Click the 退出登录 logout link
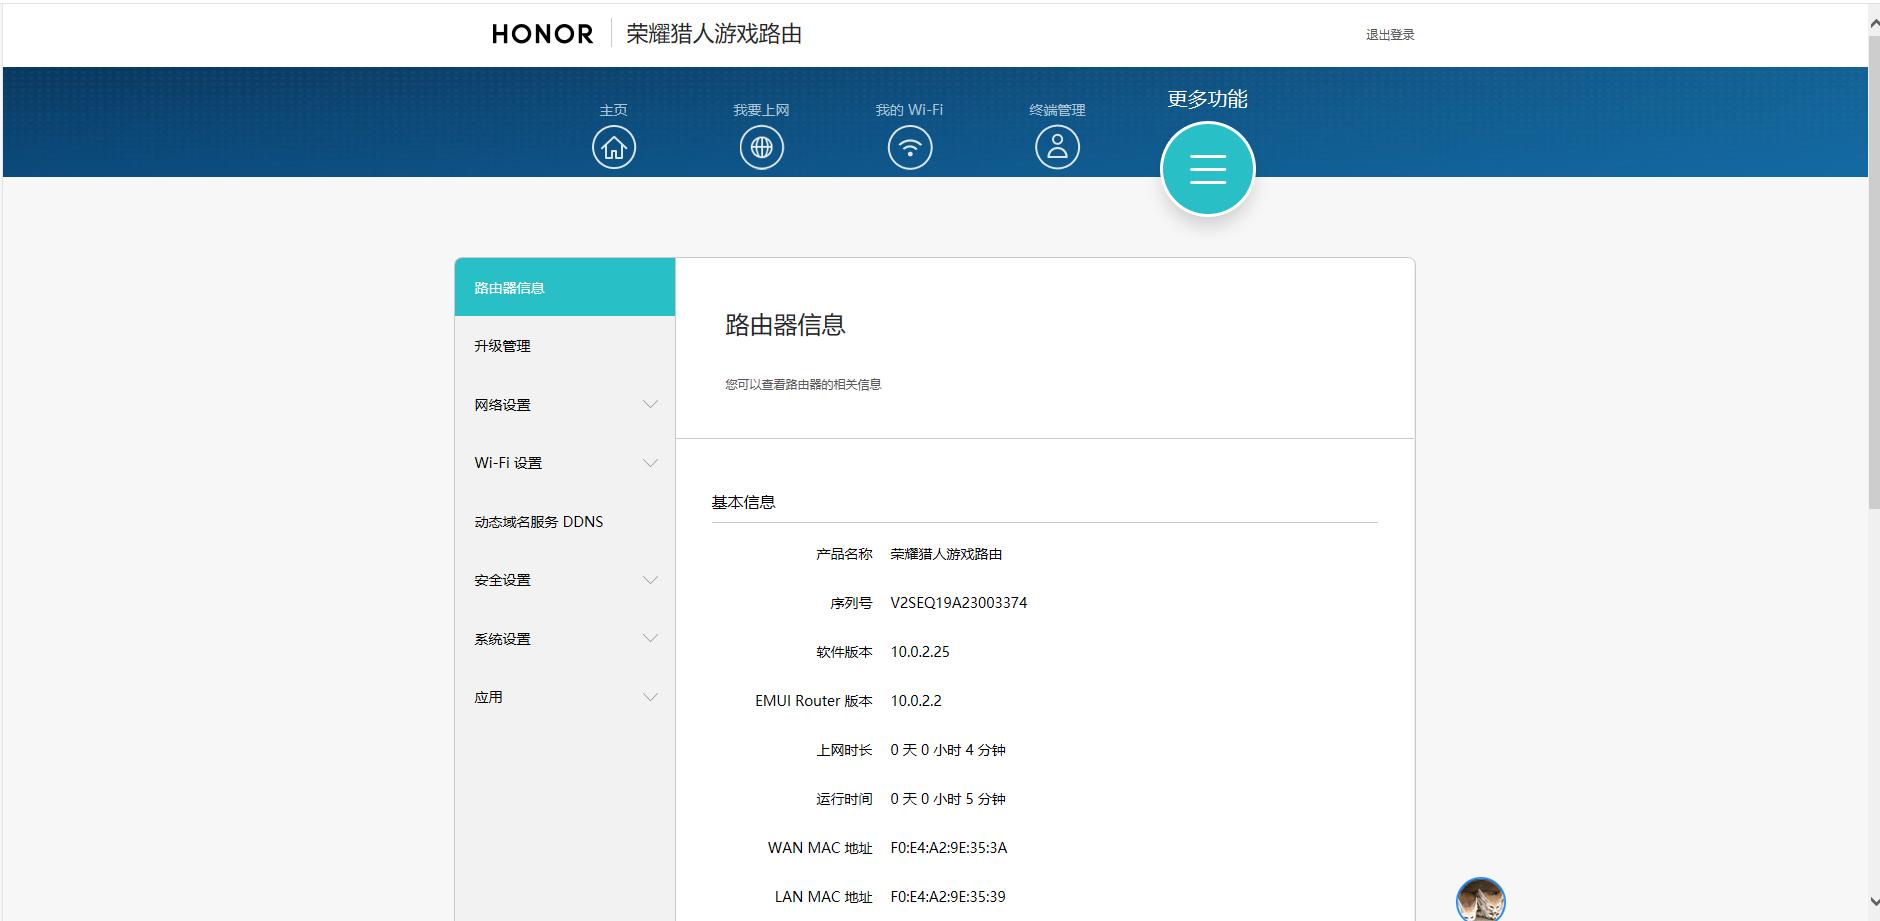The height and width of the screenshot is (921, 1880). 1388,33
